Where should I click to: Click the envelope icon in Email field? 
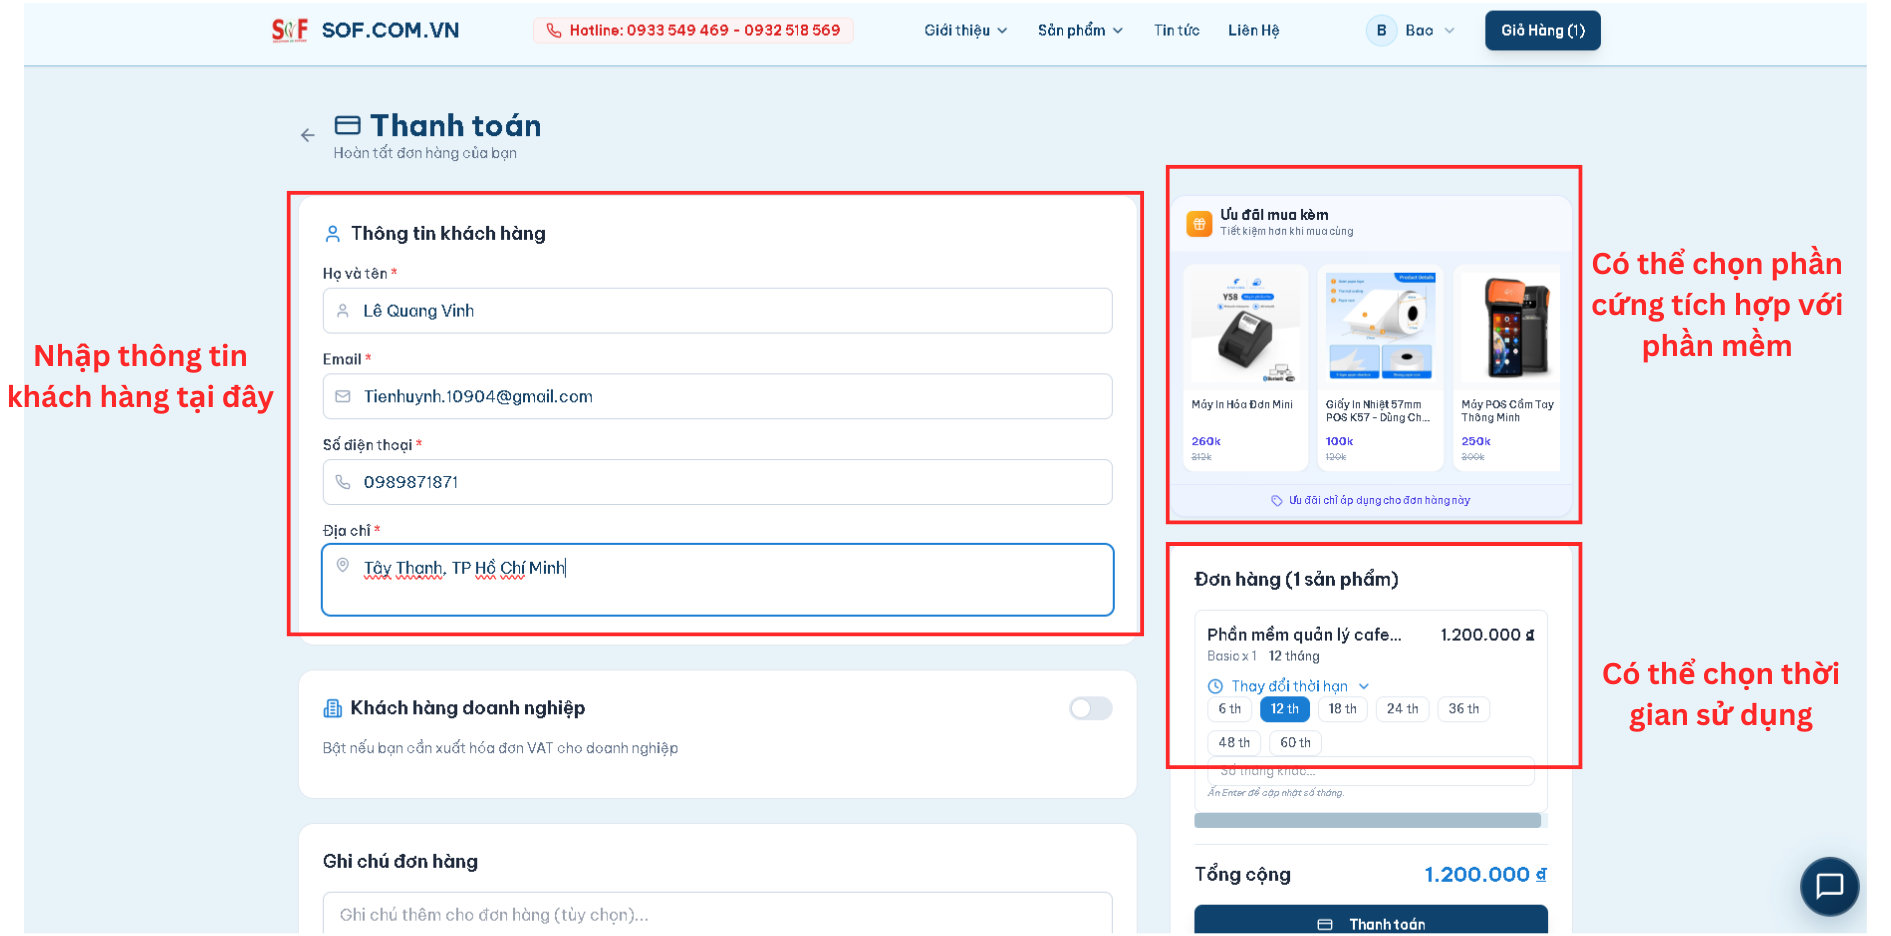(343, 397)
